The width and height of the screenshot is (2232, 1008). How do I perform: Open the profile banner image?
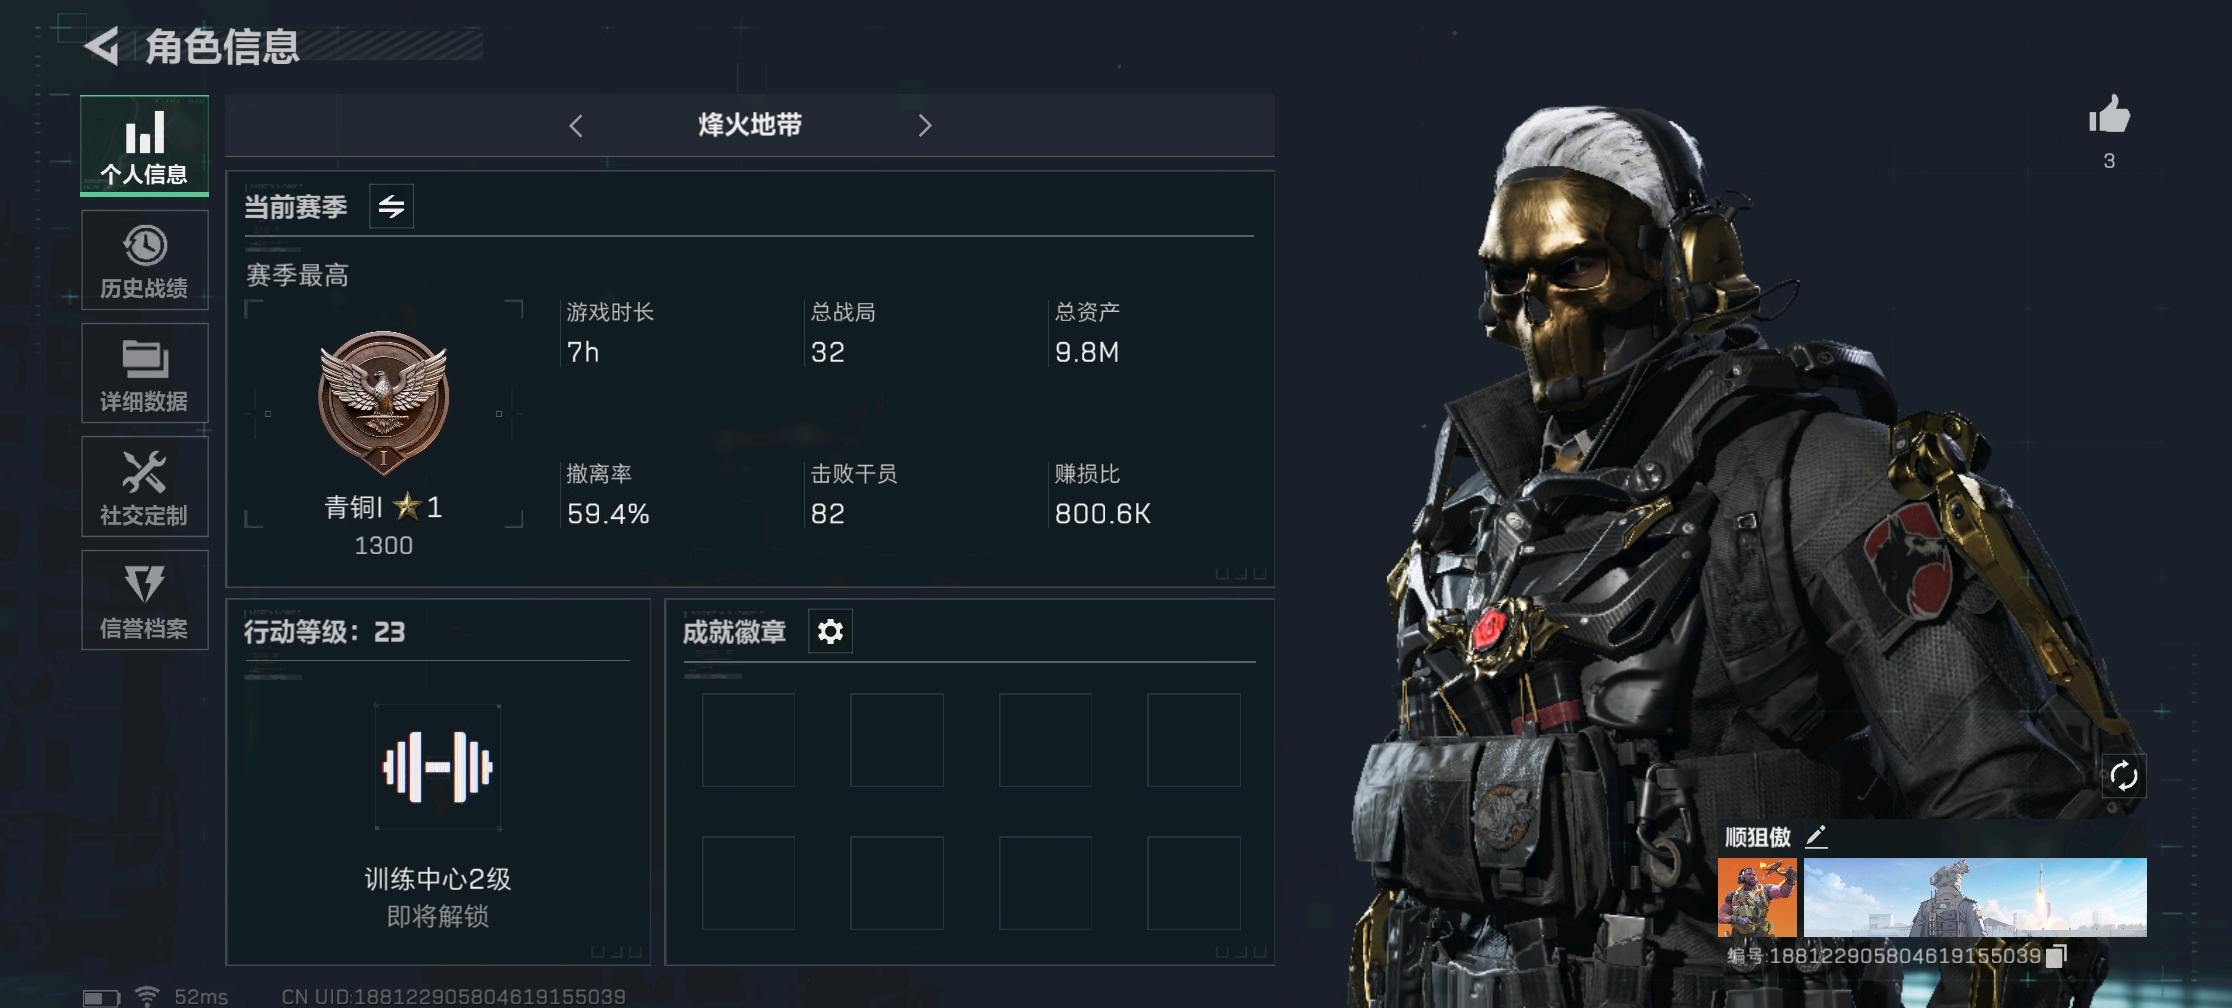click(x=1975, y=897)
